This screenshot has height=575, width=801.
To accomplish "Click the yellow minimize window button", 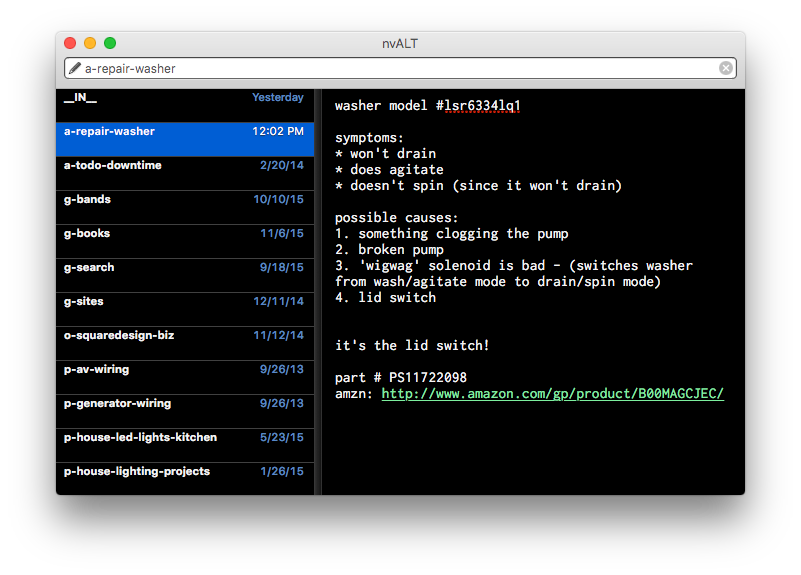I will [90, 43].
